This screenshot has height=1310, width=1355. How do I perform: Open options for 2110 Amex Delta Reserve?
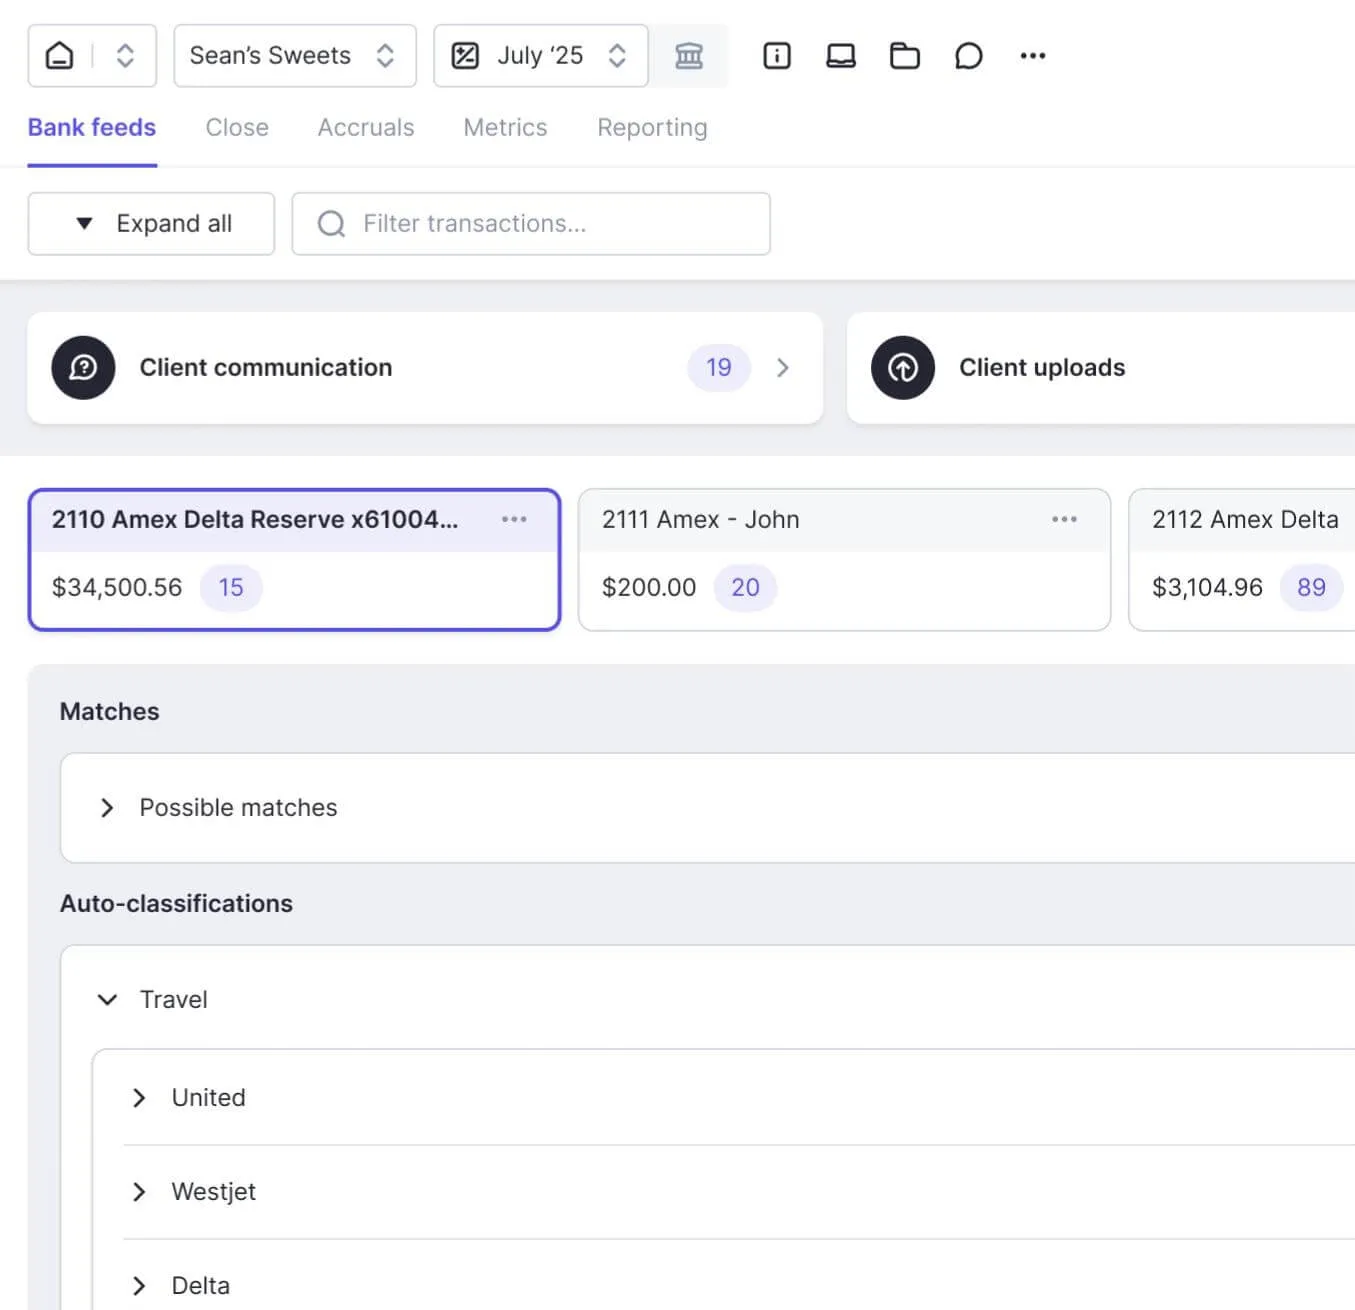(x=514, y=519)
